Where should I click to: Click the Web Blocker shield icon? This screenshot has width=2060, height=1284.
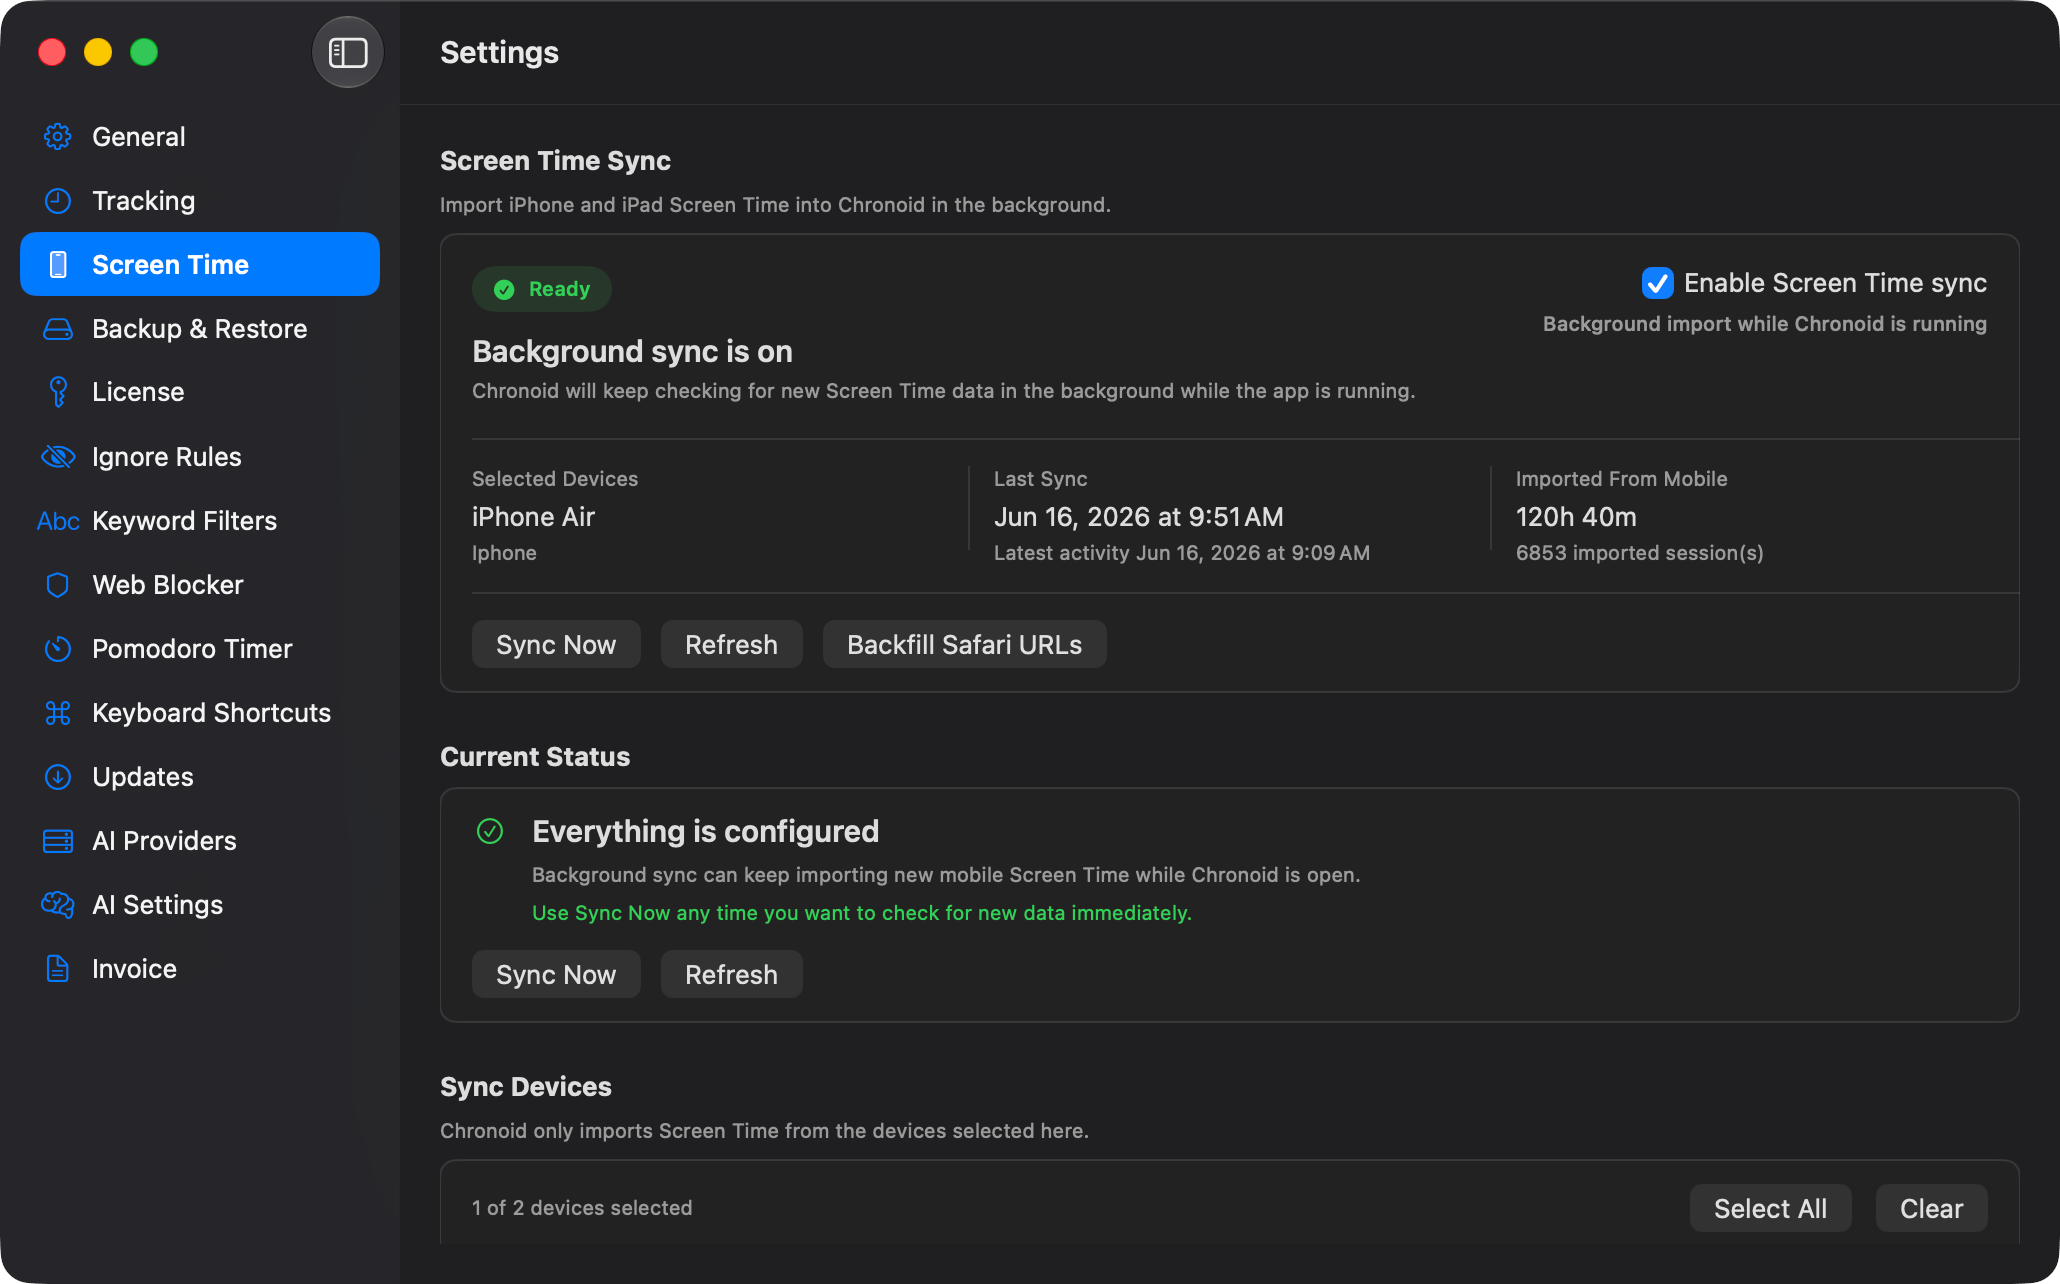(x=58, y=585)
